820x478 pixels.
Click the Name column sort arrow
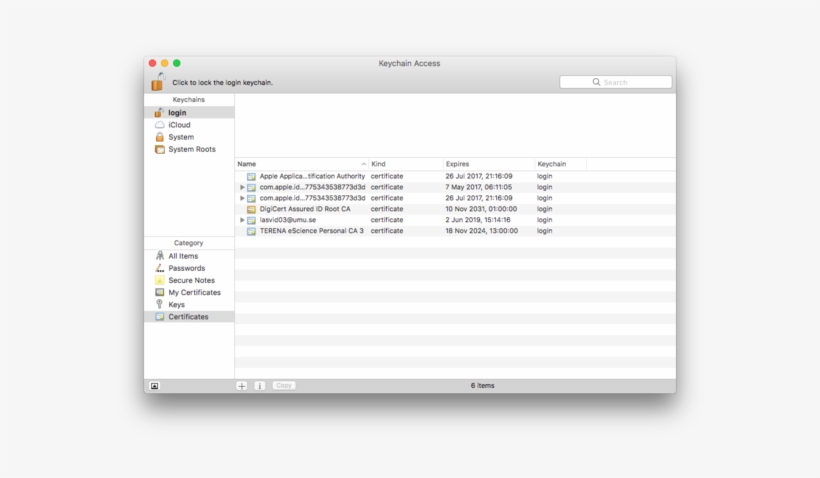coord(363,164)
